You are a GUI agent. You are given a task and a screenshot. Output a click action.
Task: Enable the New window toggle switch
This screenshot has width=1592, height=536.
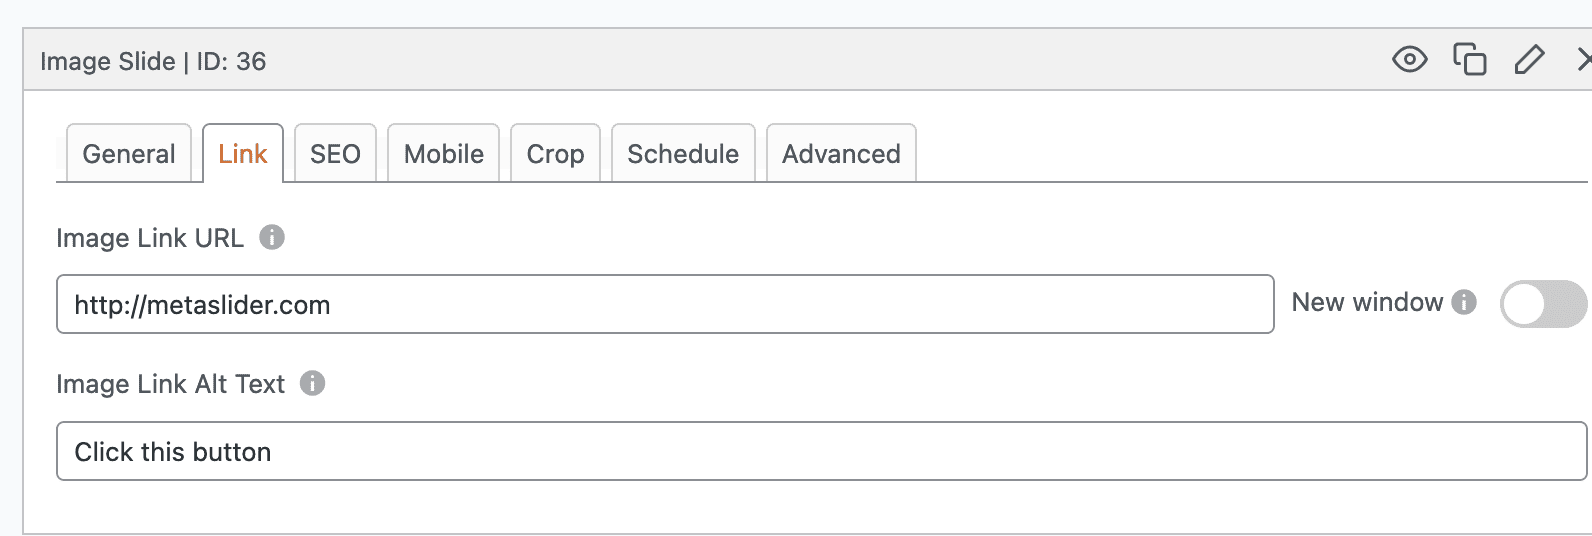click(1542, 304)
